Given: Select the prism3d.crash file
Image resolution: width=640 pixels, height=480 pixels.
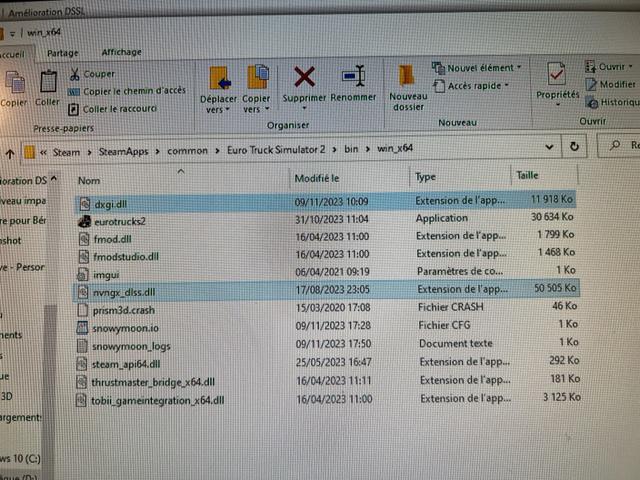Looking at the screenshot, I should 327,308.
